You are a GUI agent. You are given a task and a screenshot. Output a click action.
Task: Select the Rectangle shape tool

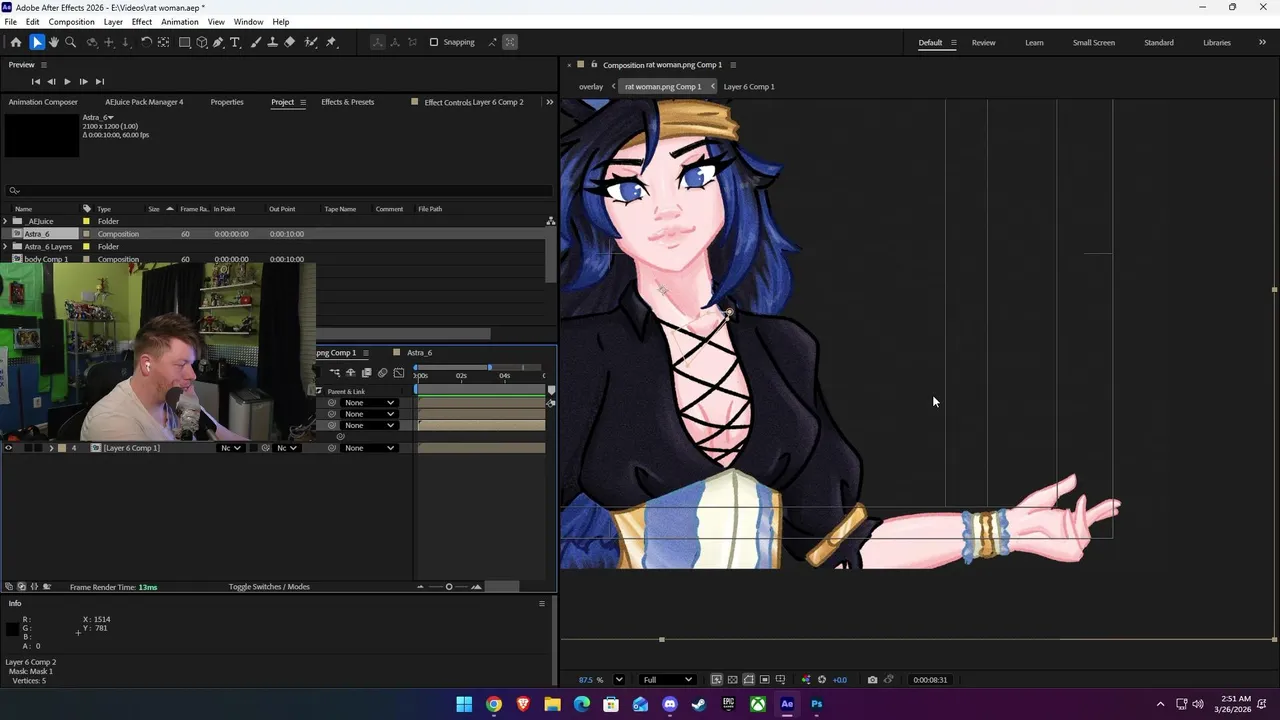click(185, 42)
